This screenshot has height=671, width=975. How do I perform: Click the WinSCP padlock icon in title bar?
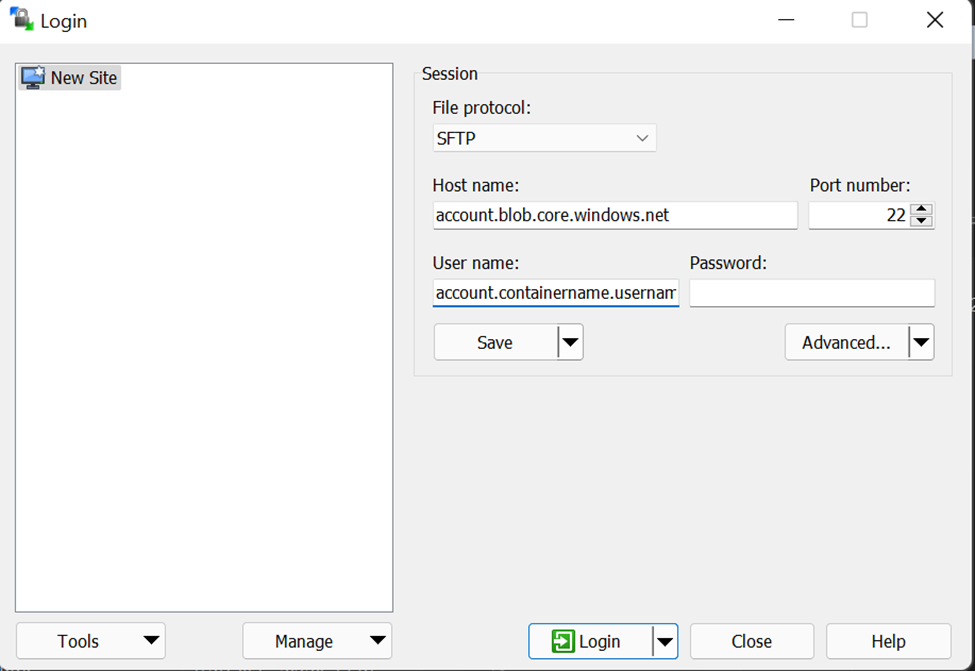[x=22, y=19]
